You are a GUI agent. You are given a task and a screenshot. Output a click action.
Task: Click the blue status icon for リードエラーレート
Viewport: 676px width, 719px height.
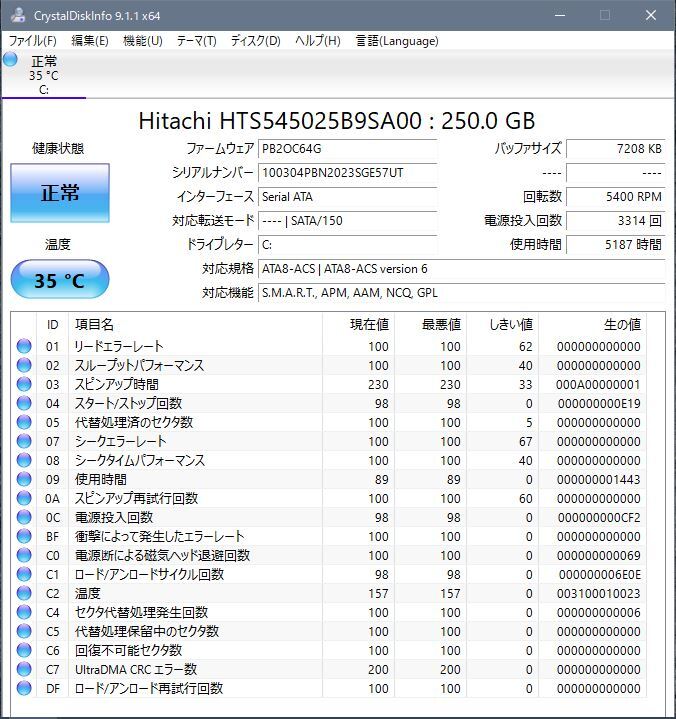tap(24, 347)
